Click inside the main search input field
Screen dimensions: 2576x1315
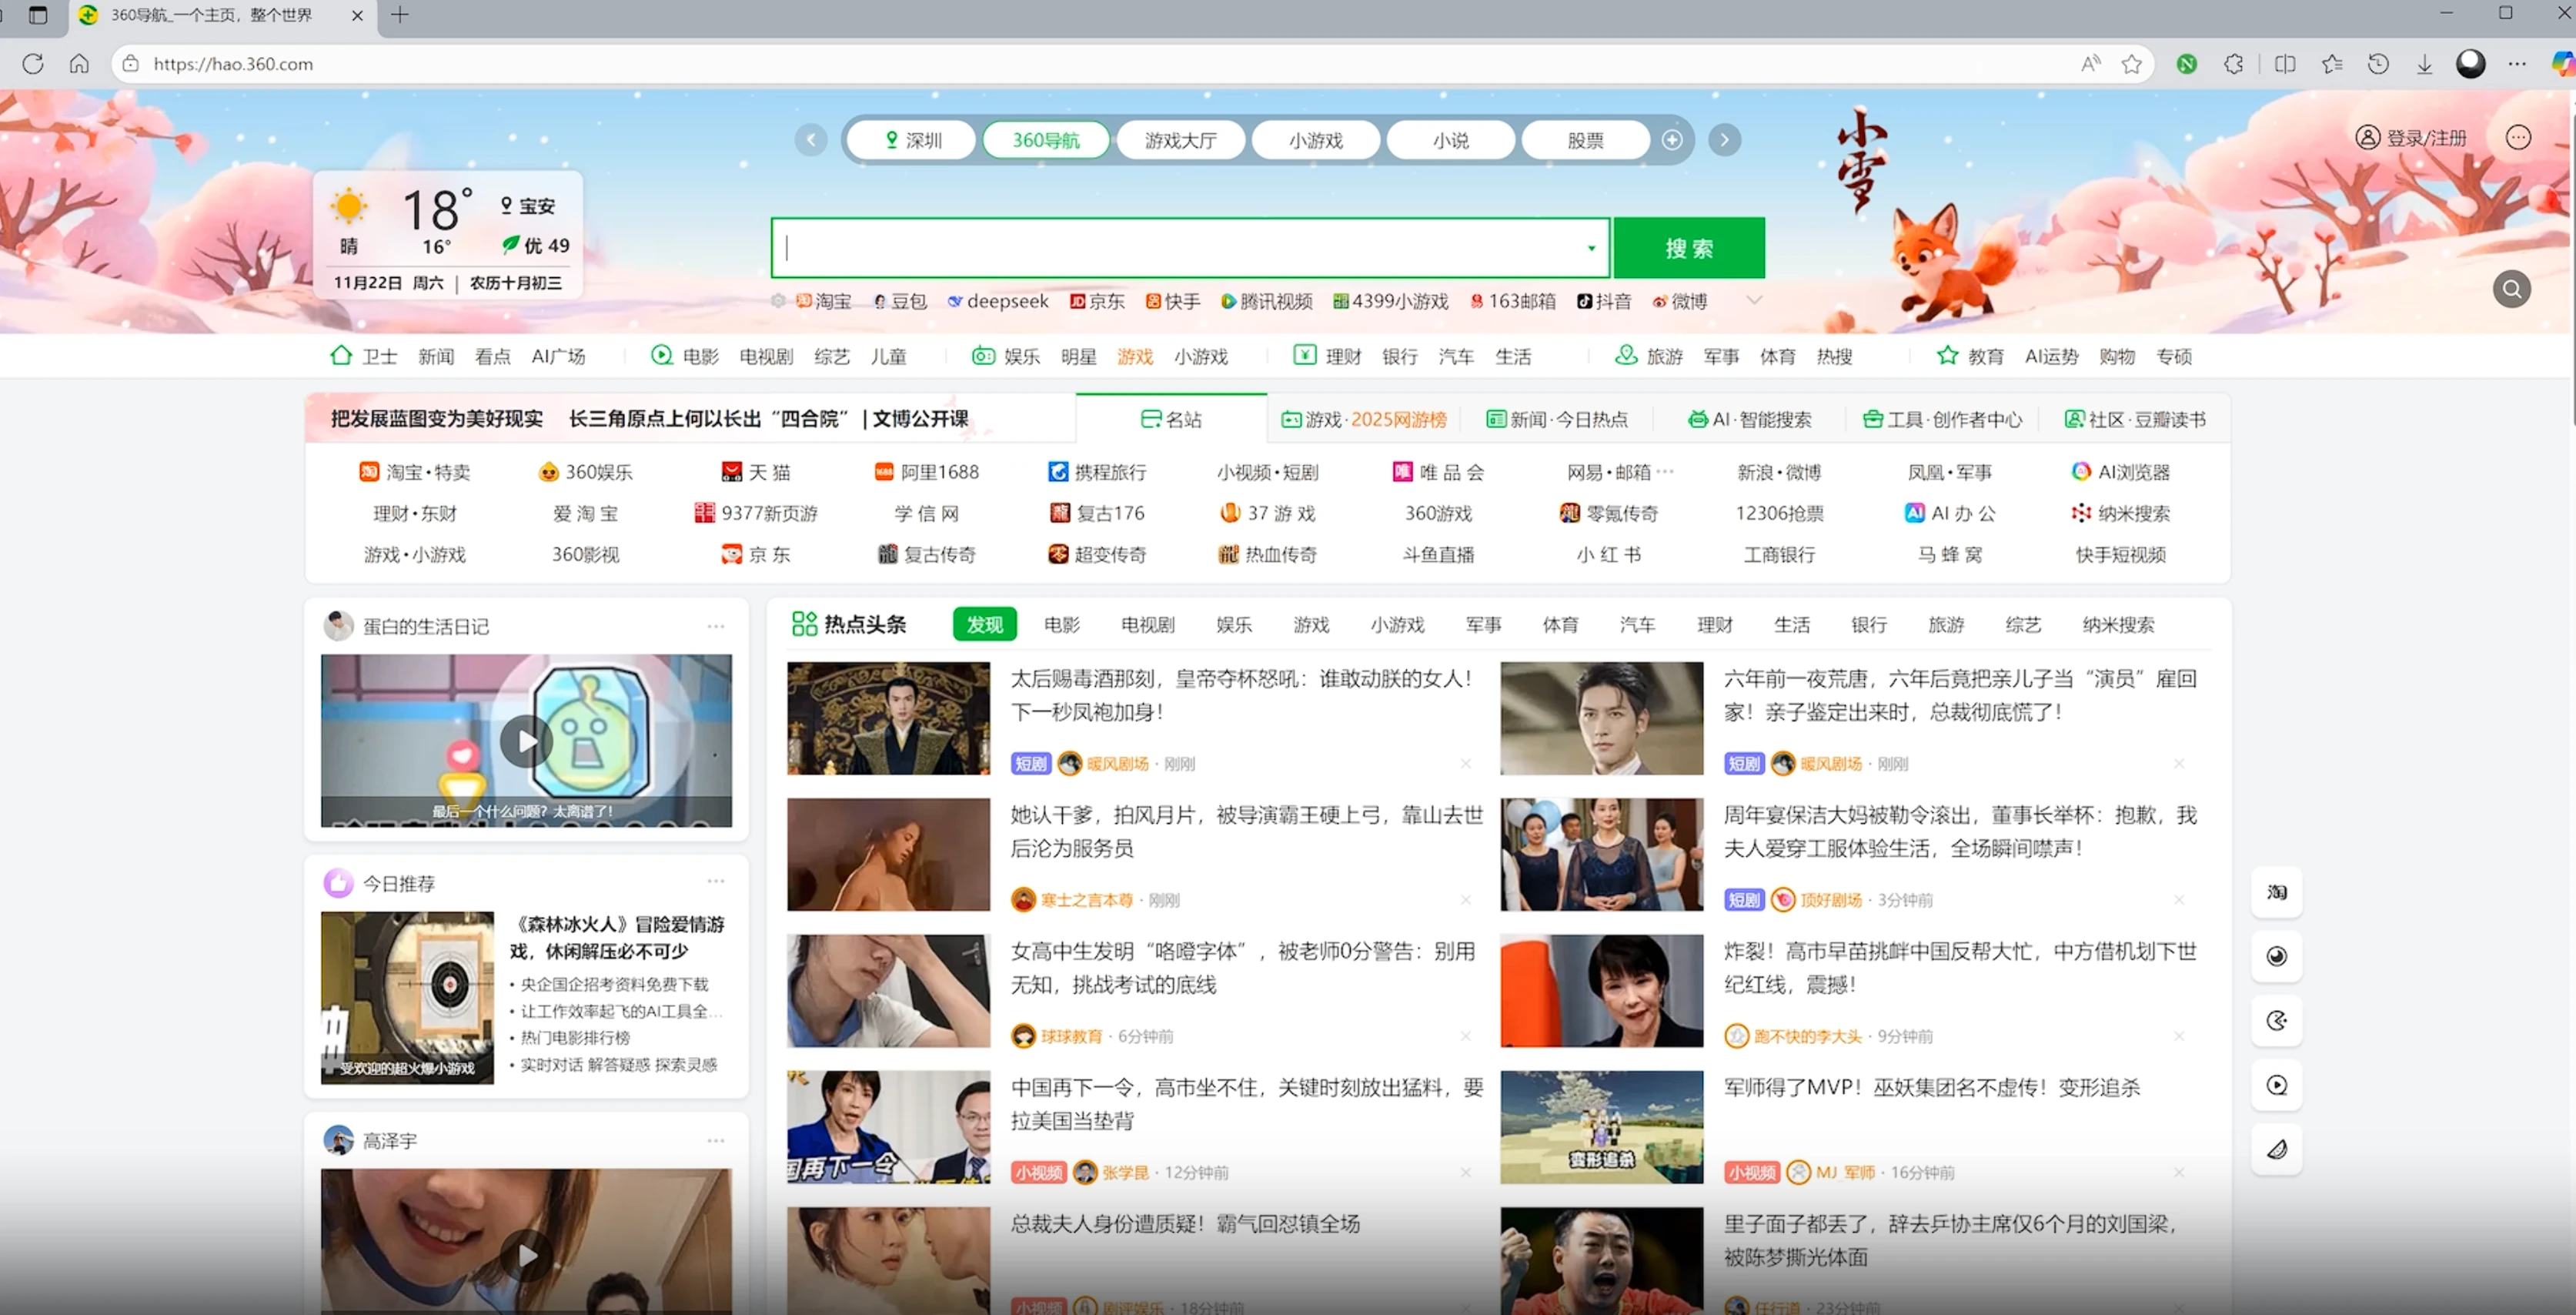[1180, 248]
